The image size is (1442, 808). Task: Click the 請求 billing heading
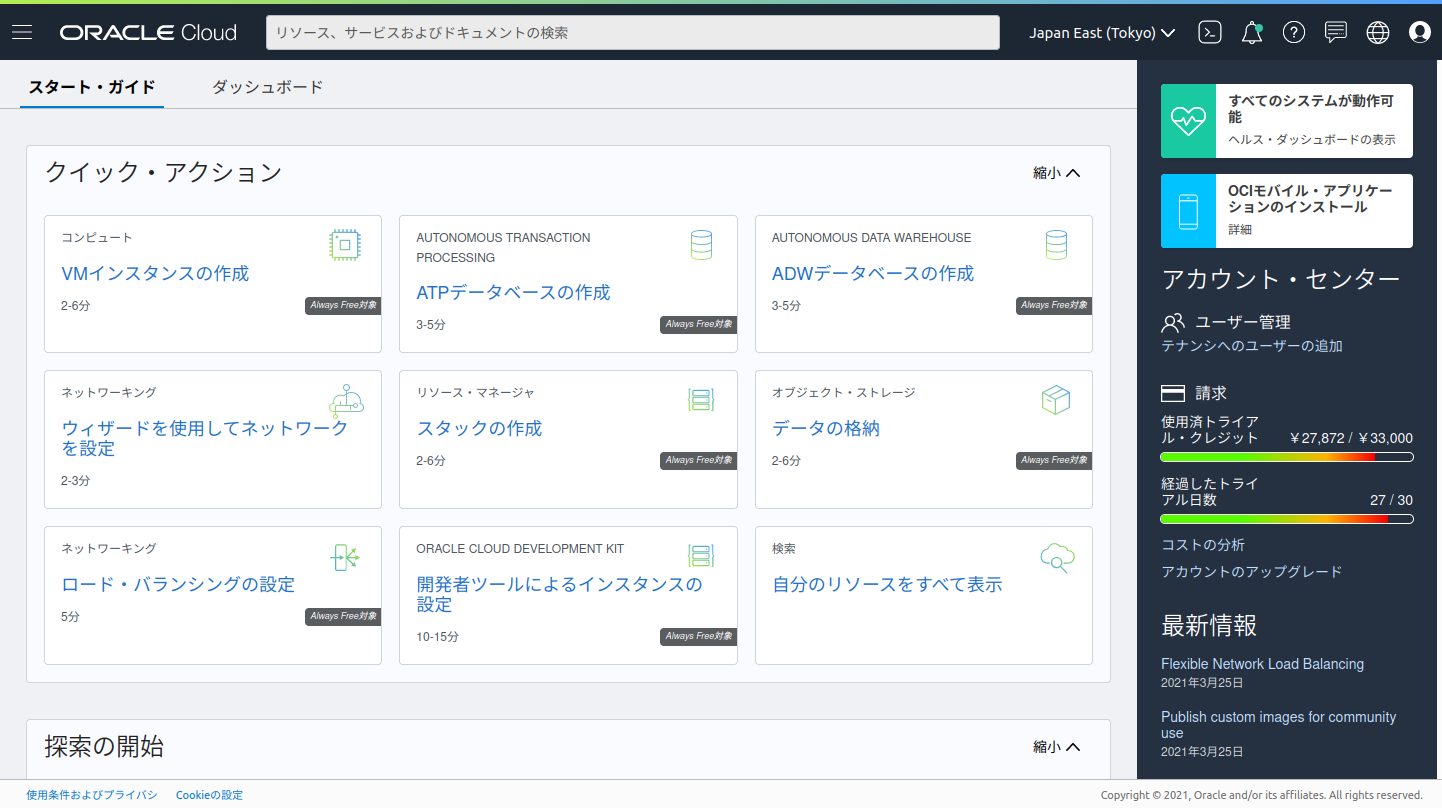click(1211, 393)
